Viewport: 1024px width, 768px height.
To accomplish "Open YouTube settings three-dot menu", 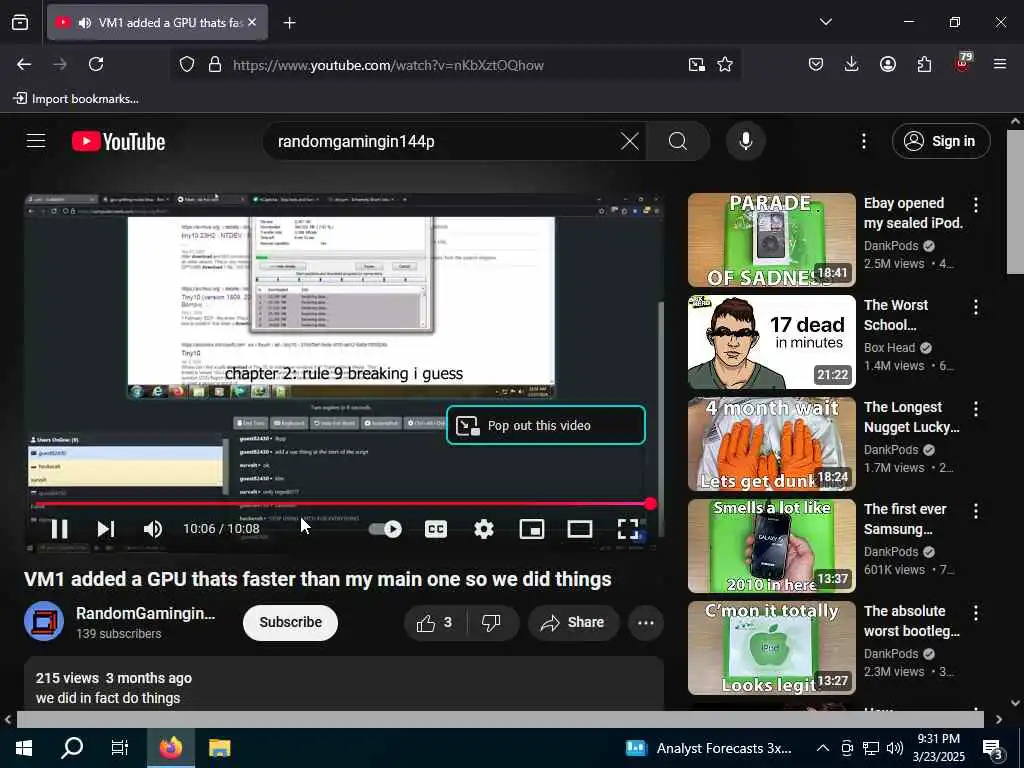I will (x=864, y=141).
